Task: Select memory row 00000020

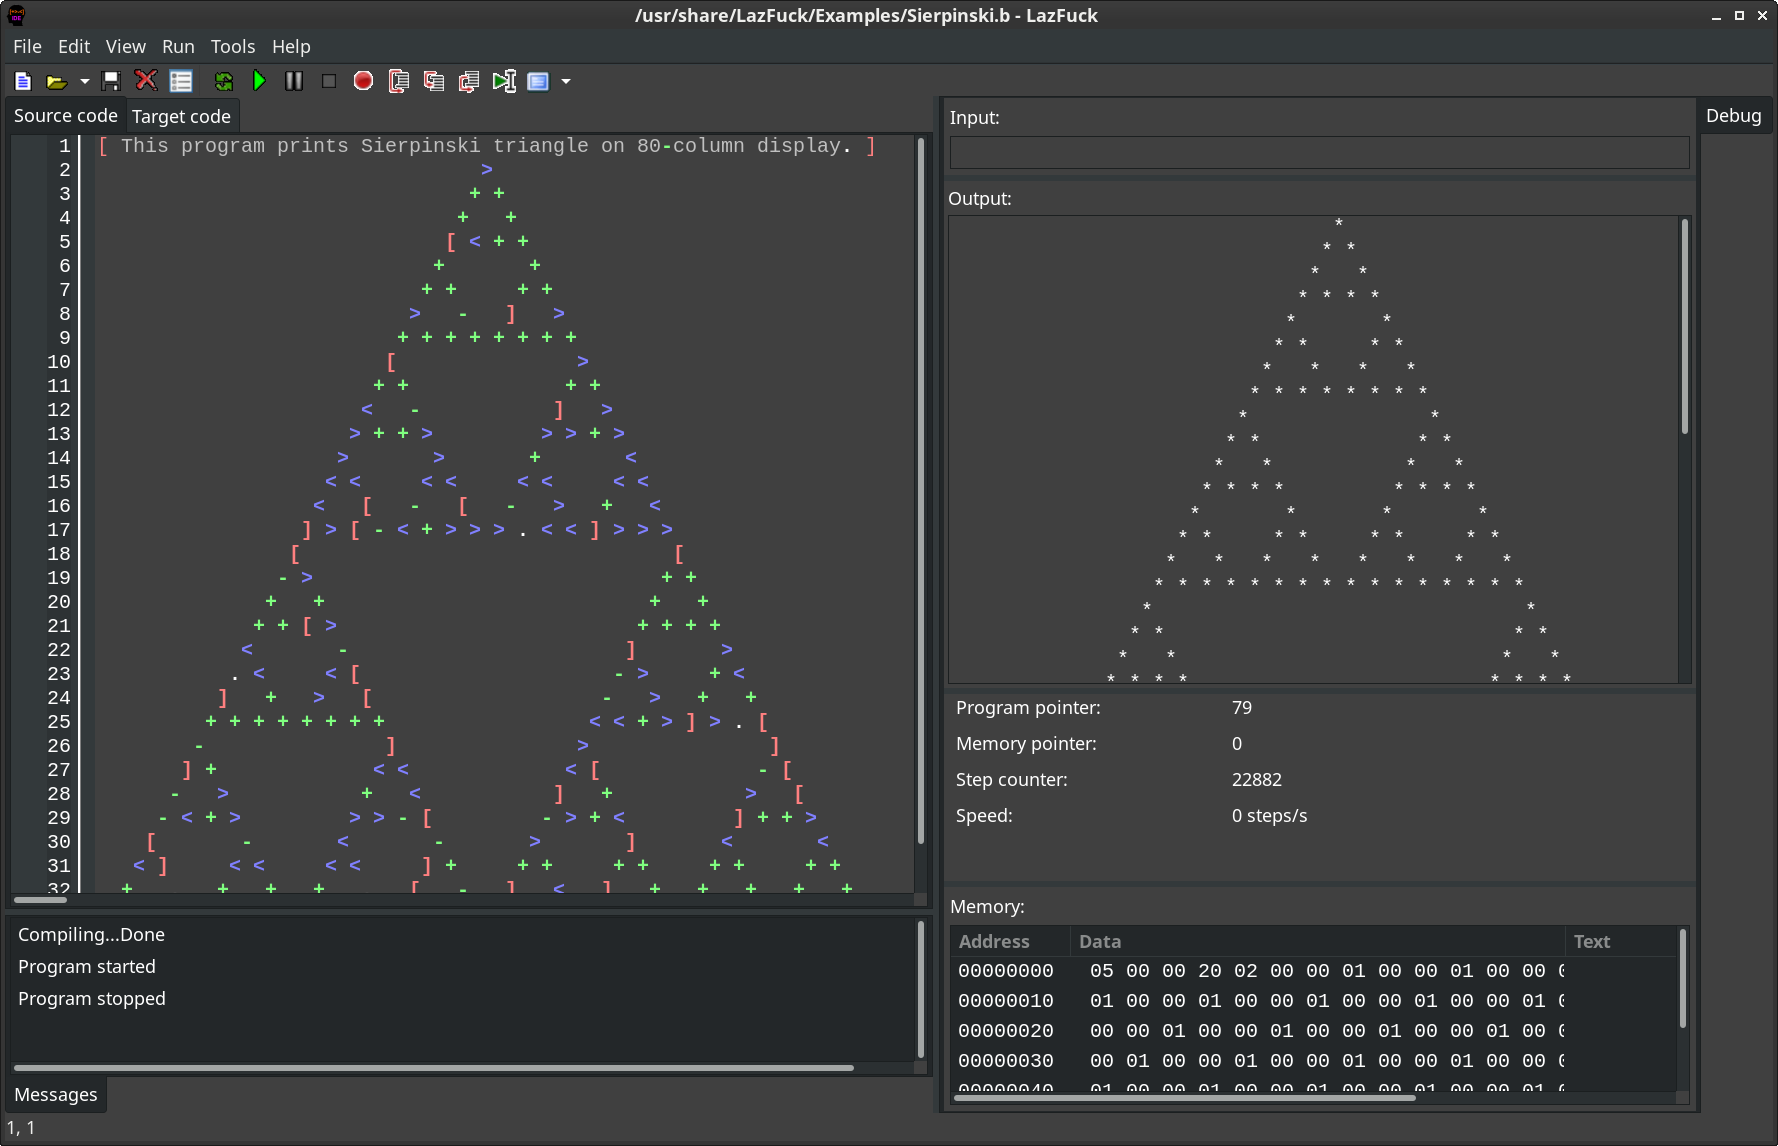Action: click(1313, 1030)
